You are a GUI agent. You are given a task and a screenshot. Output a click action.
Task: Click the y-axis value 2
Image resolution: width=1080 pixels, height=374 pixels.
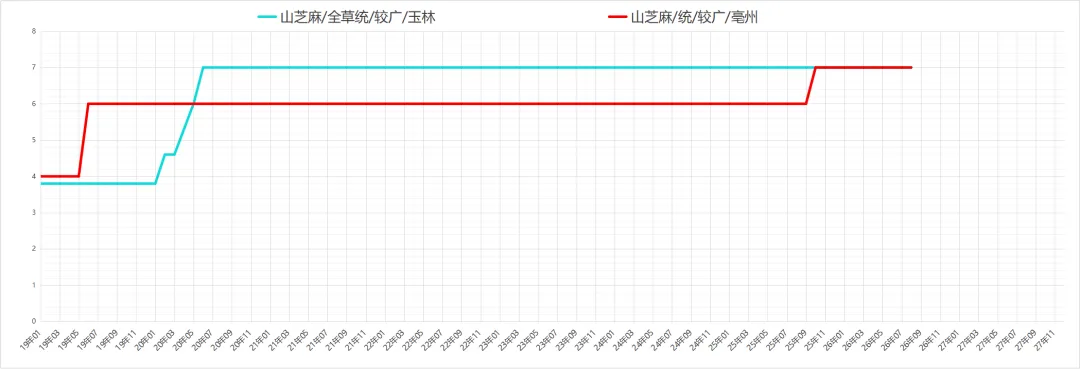pyautogui.click(x=33, y=249)
